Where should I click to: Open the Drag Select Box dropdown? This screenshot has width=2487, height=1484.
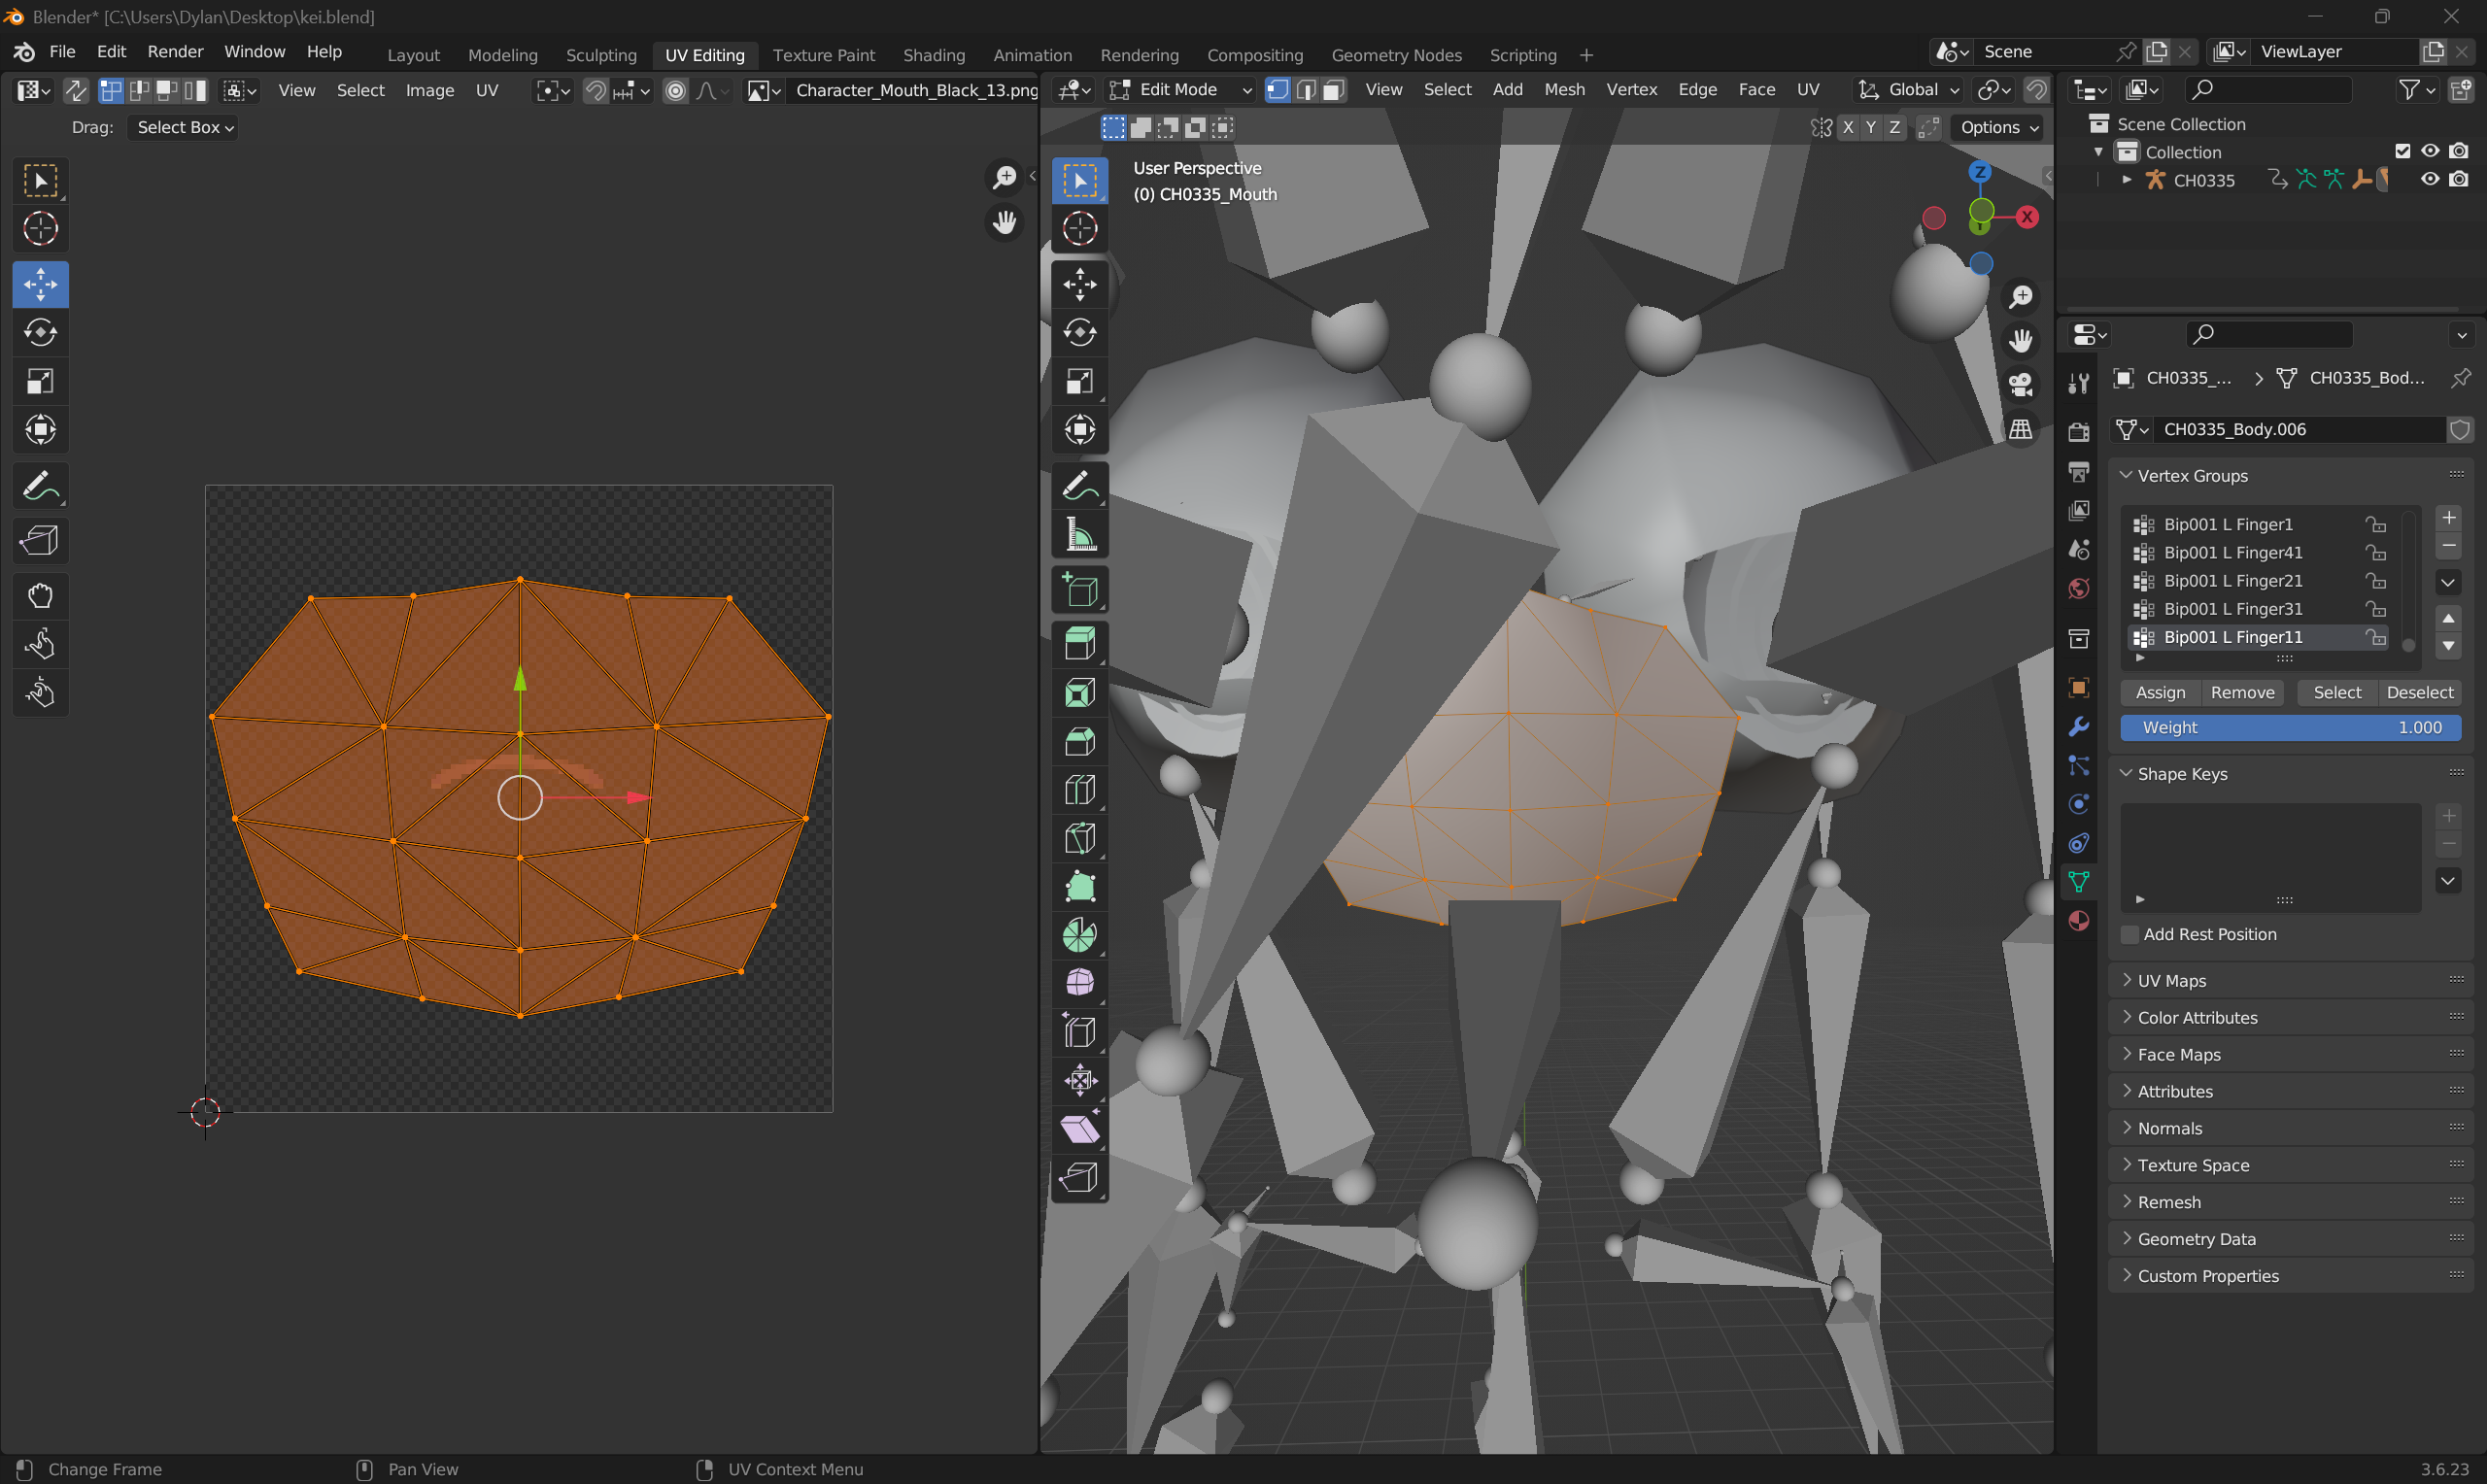(x=183, y=127)
